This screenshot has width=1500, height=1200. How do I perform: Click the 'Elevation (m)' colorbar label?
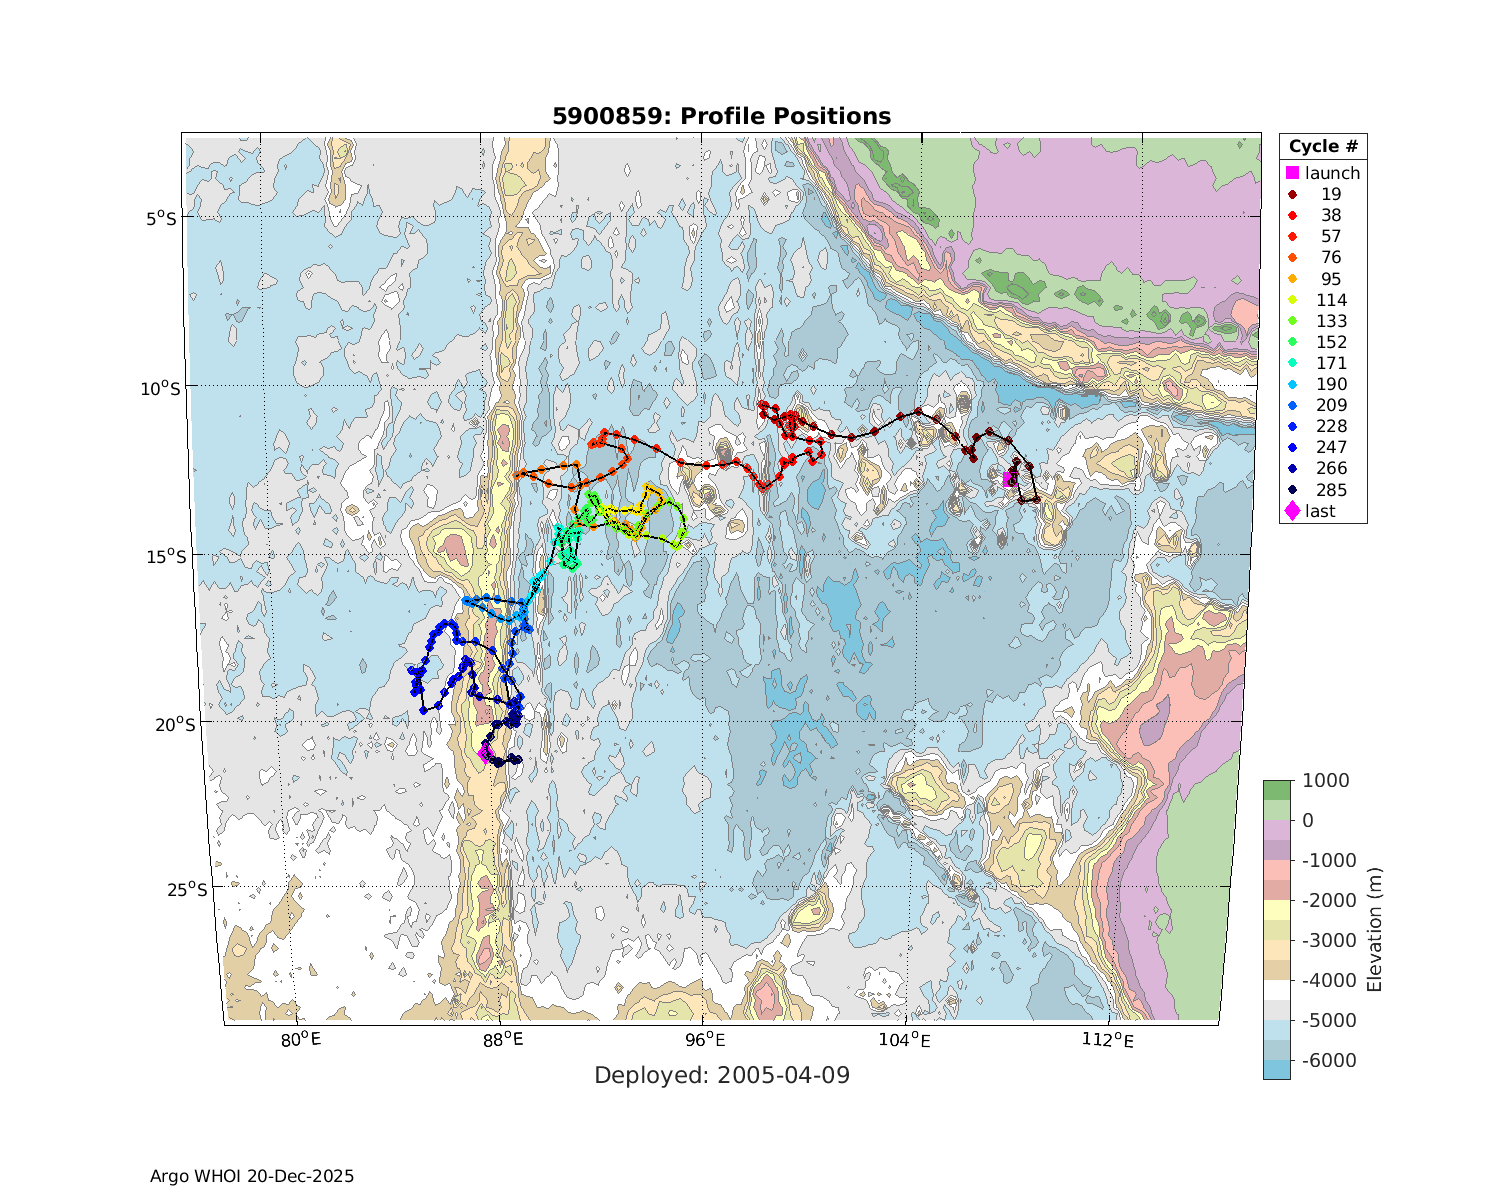[1374, 930]
